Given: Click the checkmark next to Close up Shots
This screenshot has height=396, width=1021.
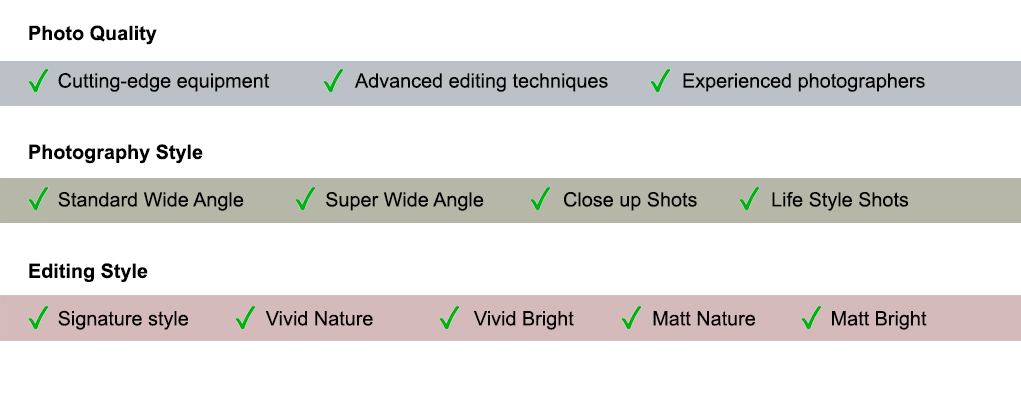Looking at the screenshot, I should pyautogui.click(x=540, y=199).
